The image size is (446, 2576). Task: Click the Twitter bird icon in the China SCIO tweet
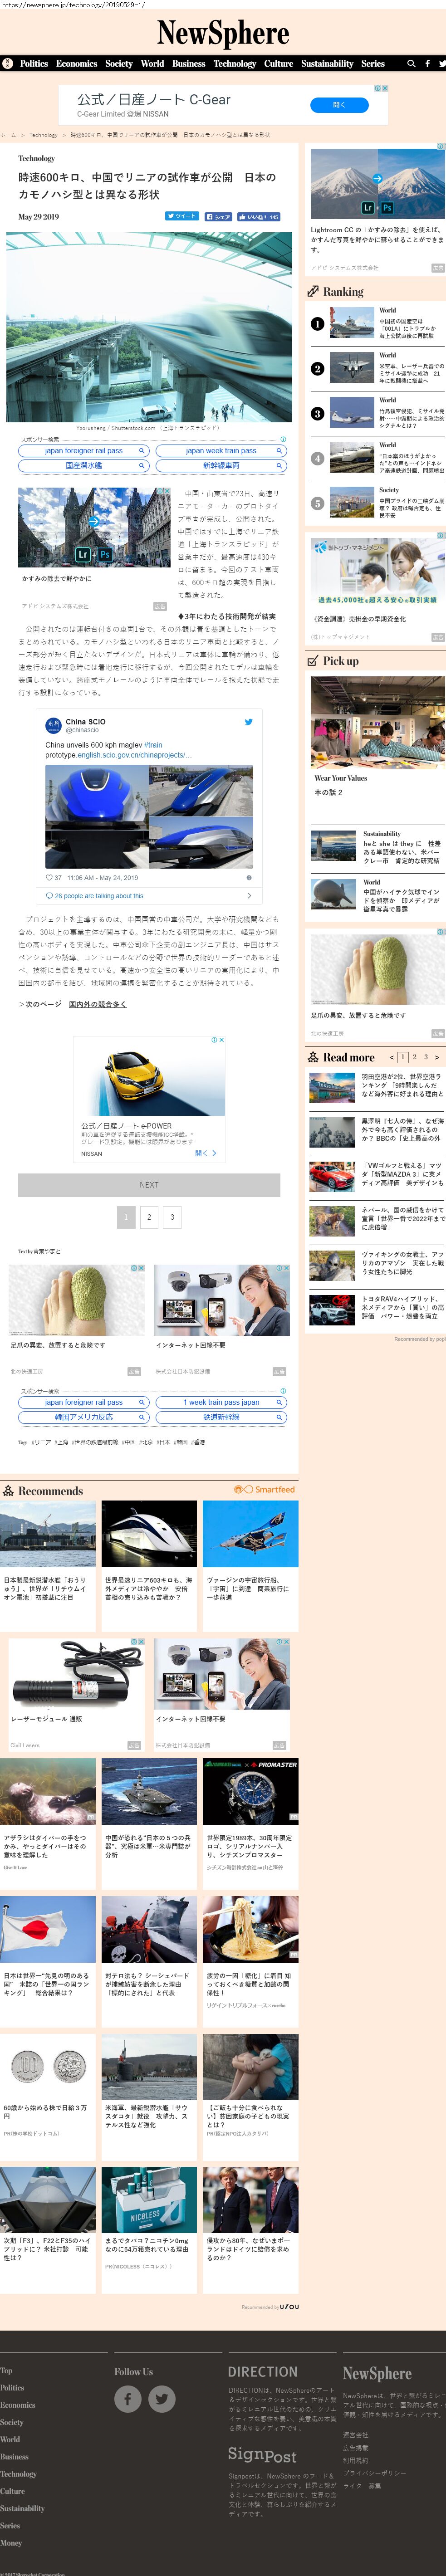tap(248, 722)
